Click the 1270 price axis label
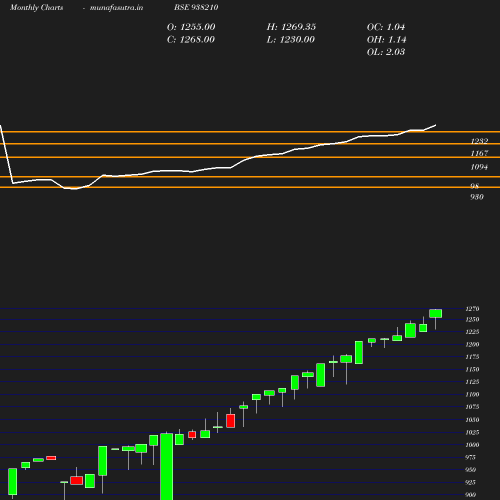Screen dimensions: 500x500 472,309
